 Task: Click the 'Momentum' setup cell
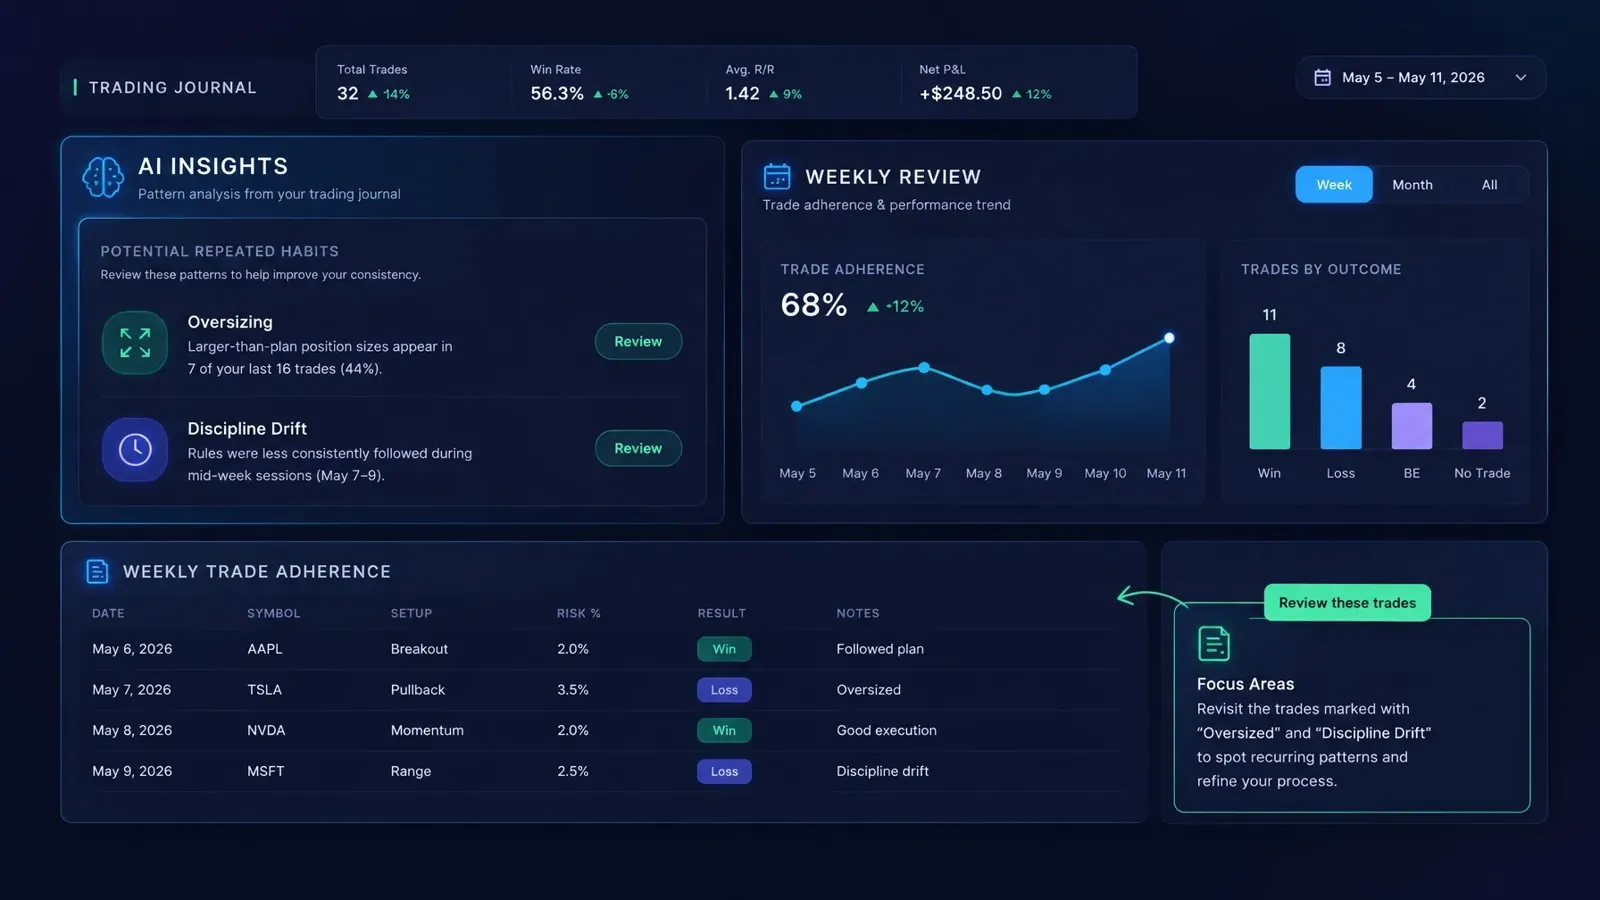[427, 730]
